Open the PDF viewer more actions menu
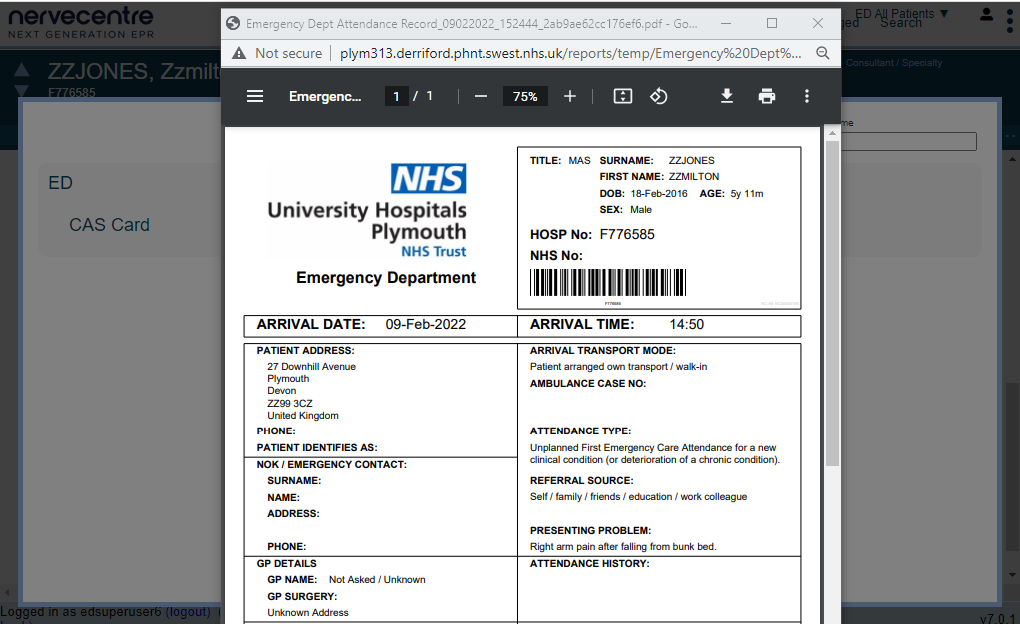Image resolution: width=1020 pixels, height=624 pixels. [x=807, y=96]
